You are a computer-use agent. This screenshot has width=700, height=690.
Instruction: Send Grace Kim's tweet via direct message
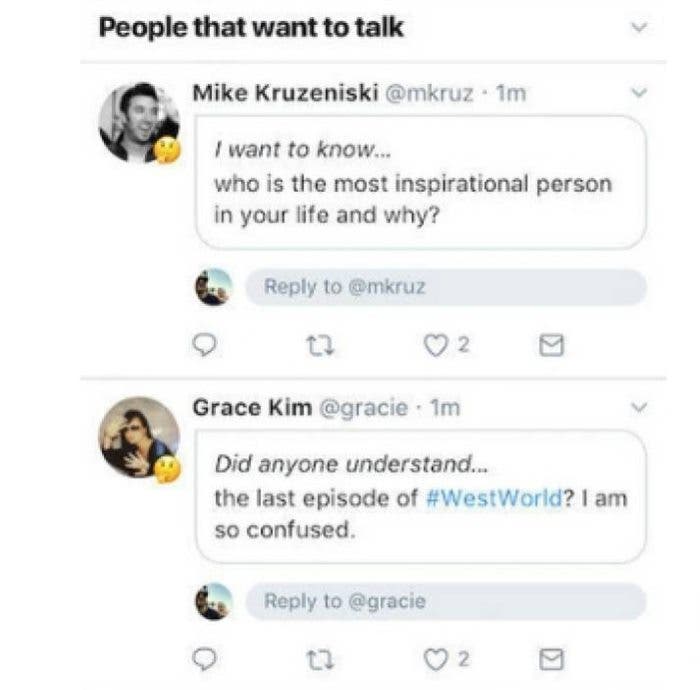point(552,659)
